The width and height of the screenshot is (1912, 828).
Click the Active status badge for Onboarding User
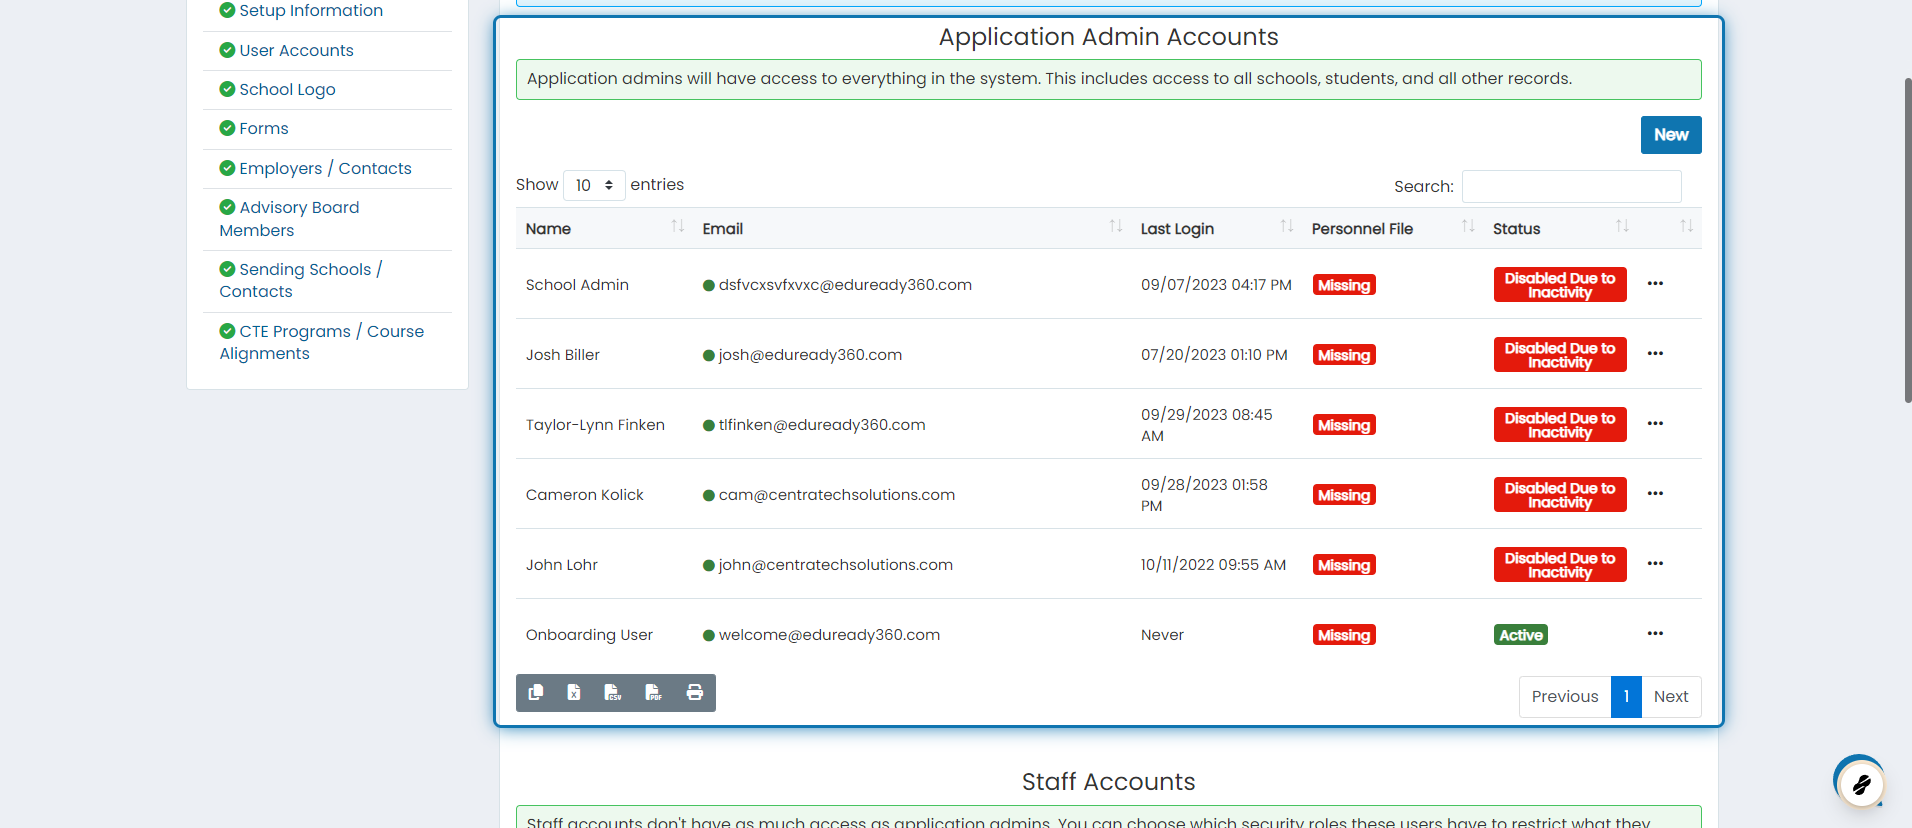pyautogui.click(x=1521, y=635)
